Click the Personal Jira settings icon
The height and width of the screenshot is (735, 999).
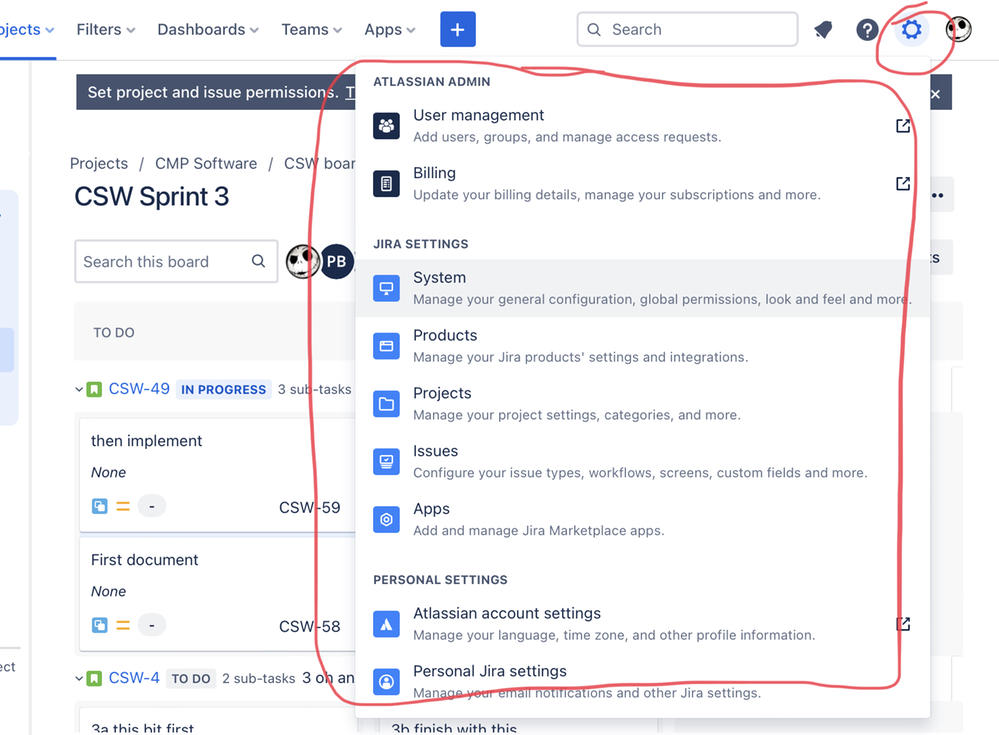[x=386, y=682]
